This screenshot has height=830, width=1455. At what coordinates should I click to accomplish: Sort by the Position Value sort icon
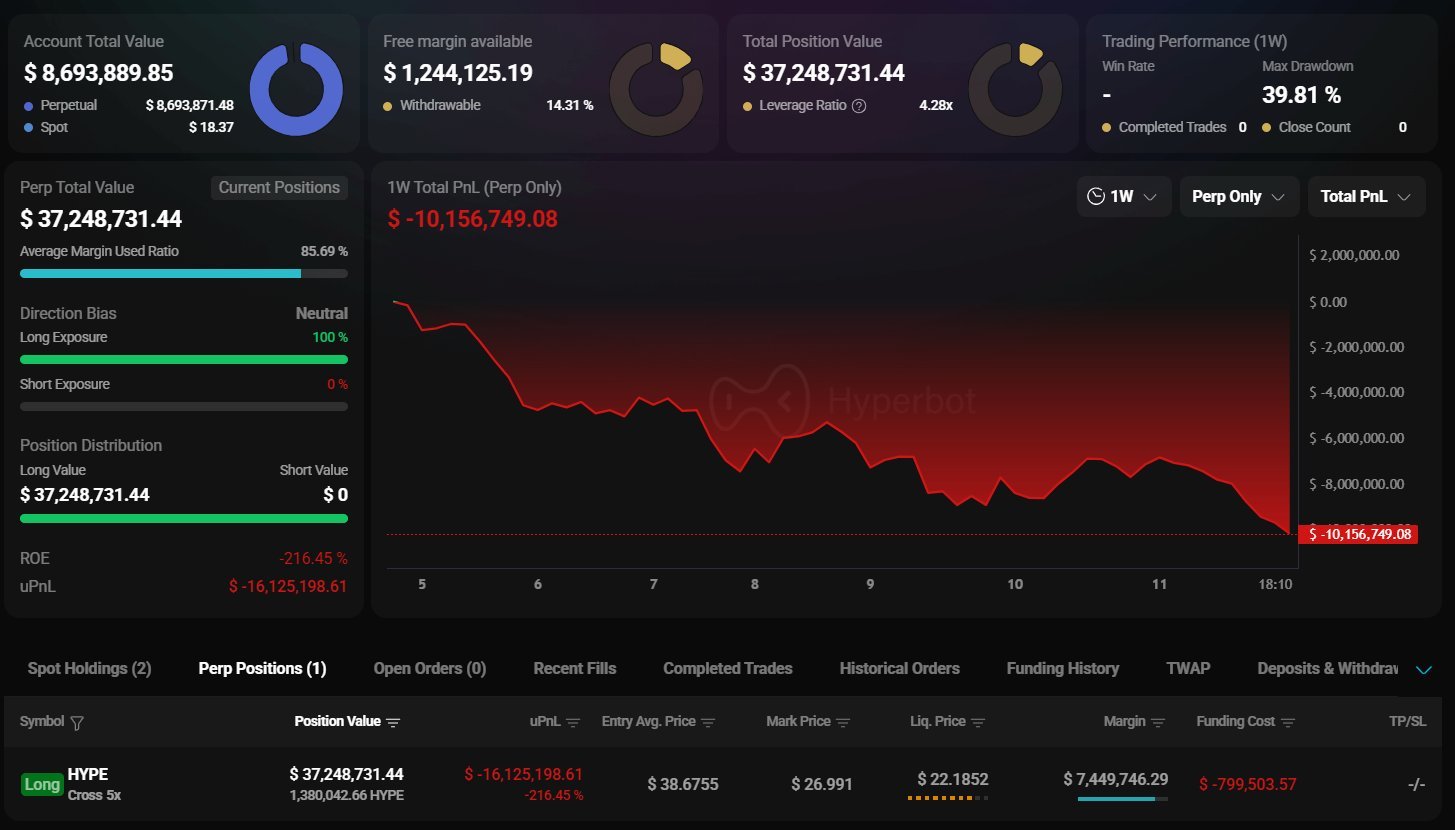pyautogui.click(x=393, y=722)
